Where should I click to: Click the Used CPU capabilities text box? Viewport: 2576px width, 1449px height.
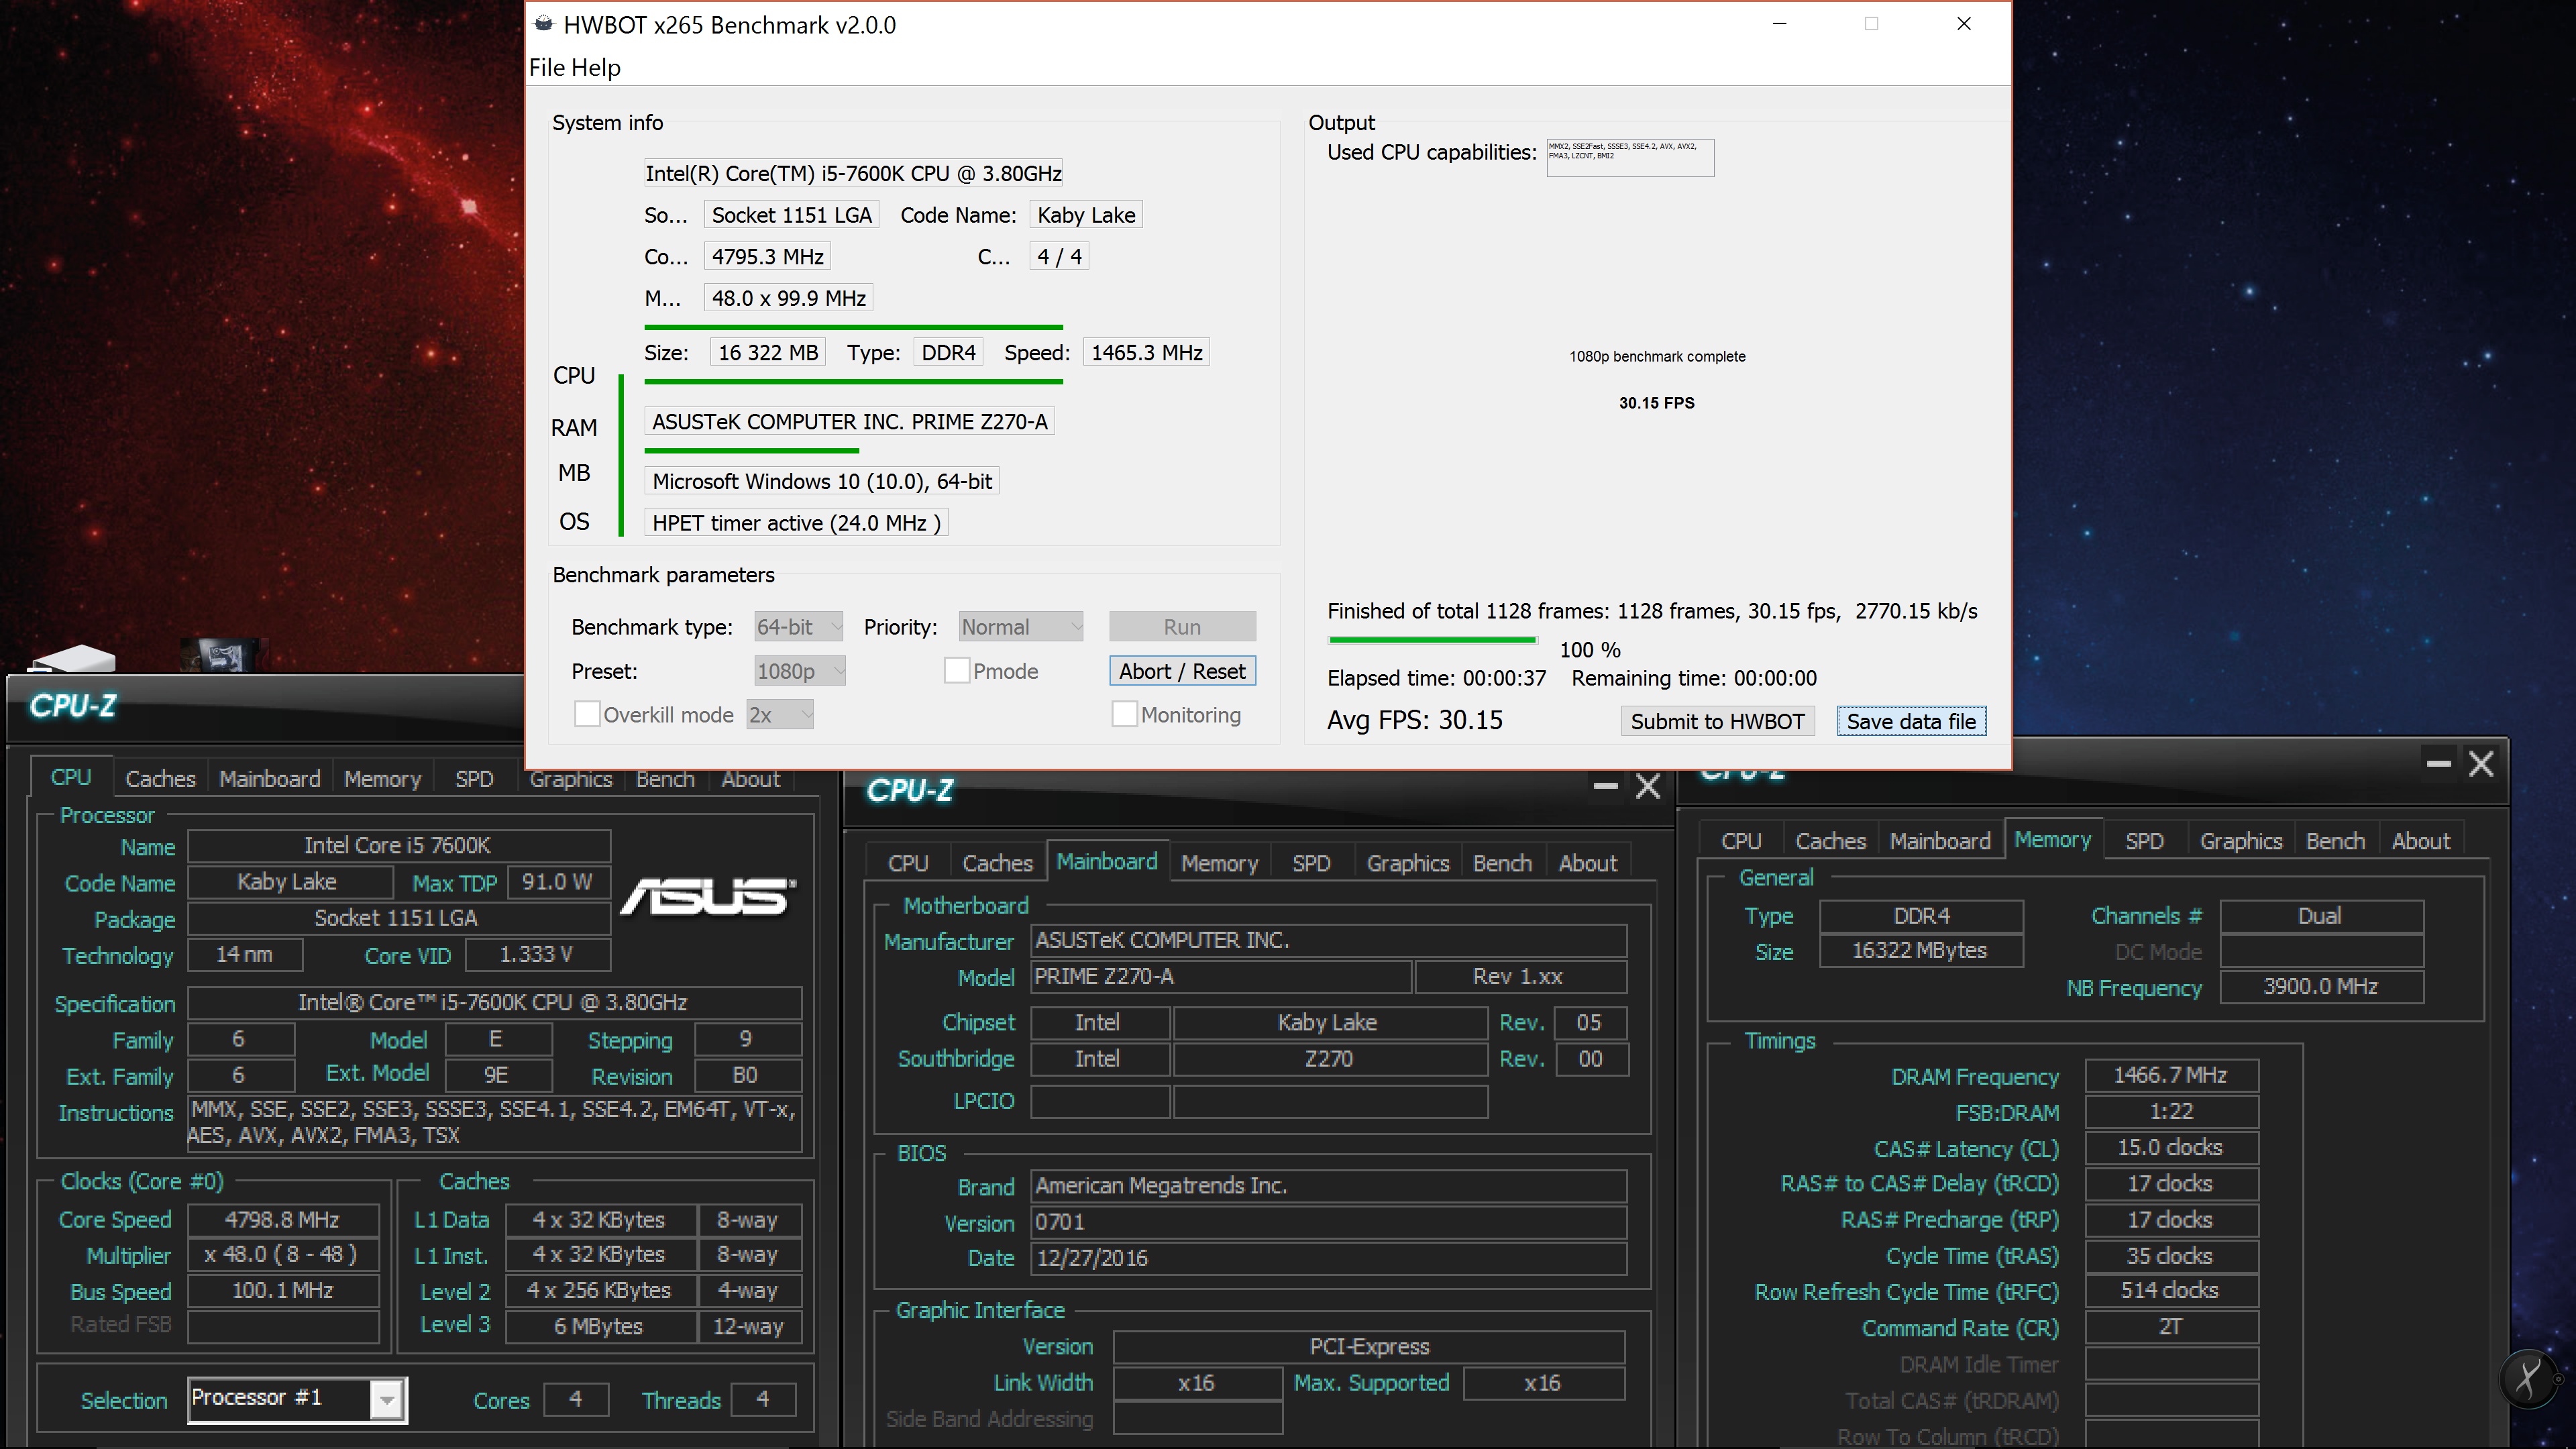1630,158
